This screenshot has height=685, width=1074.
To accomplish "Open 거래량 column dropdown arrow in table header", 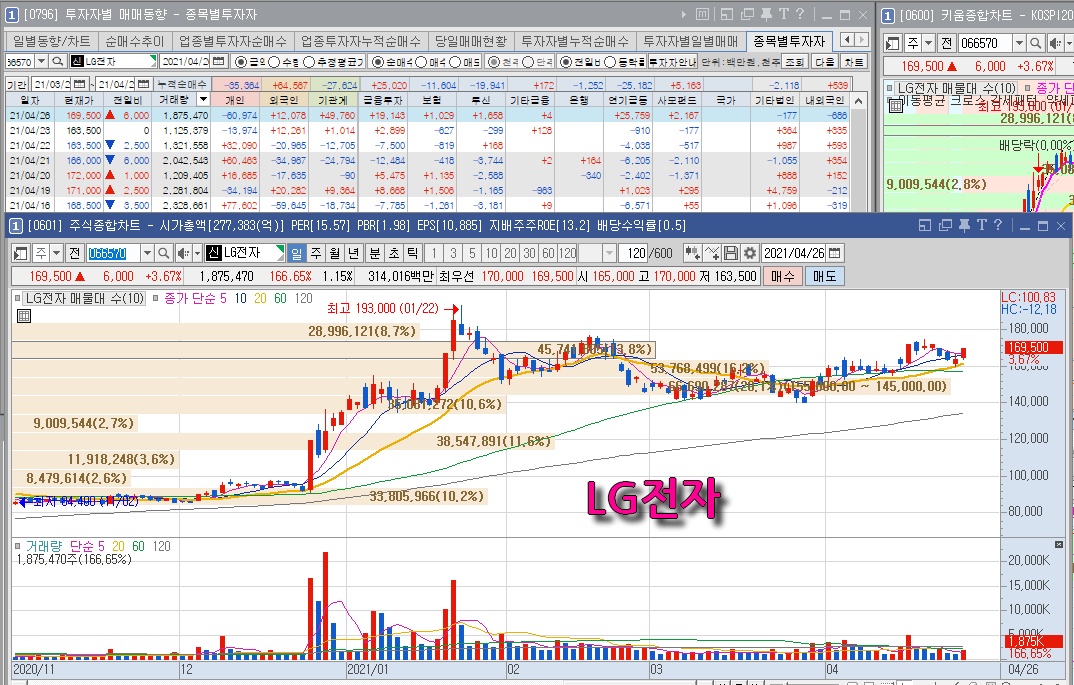I will [x=203, y=100].
